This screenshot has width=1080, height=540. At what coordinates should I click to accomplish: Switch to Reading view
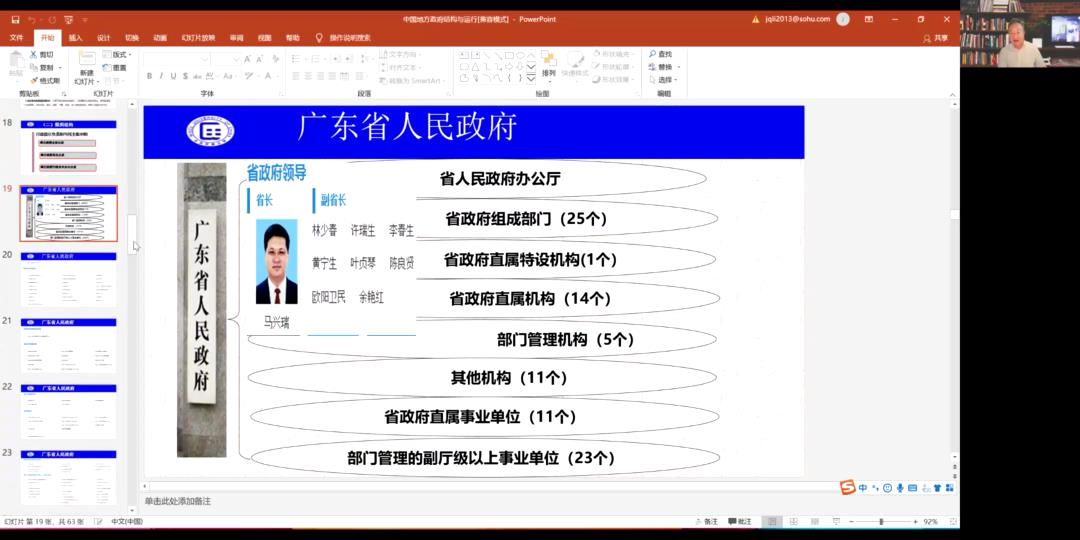click(x=815, y=521)
